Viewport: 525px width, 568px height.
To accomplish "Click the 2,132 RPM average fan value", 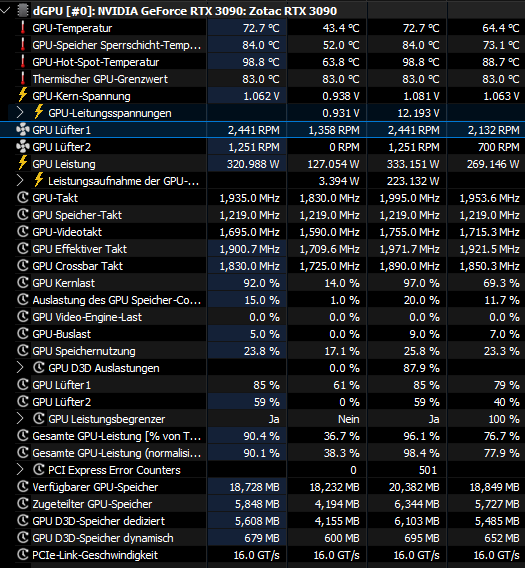I will tap(493, 130).
